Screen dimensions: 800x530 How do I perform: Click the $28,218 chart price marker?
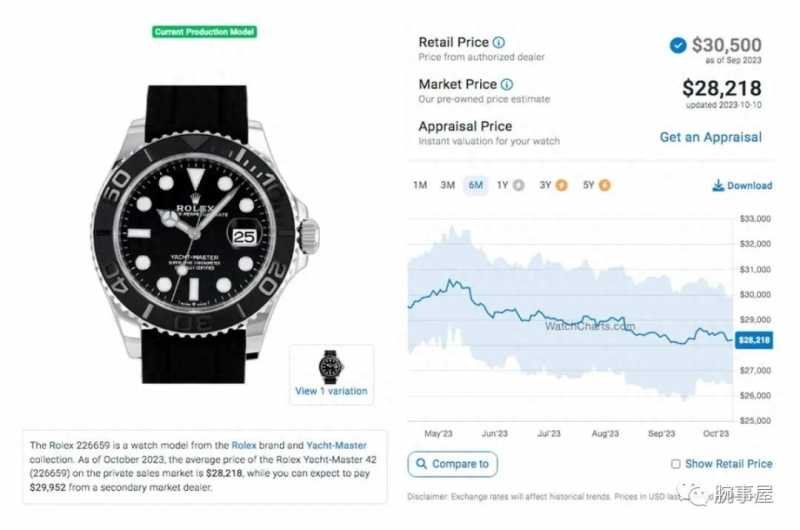(x=754, y=340)
